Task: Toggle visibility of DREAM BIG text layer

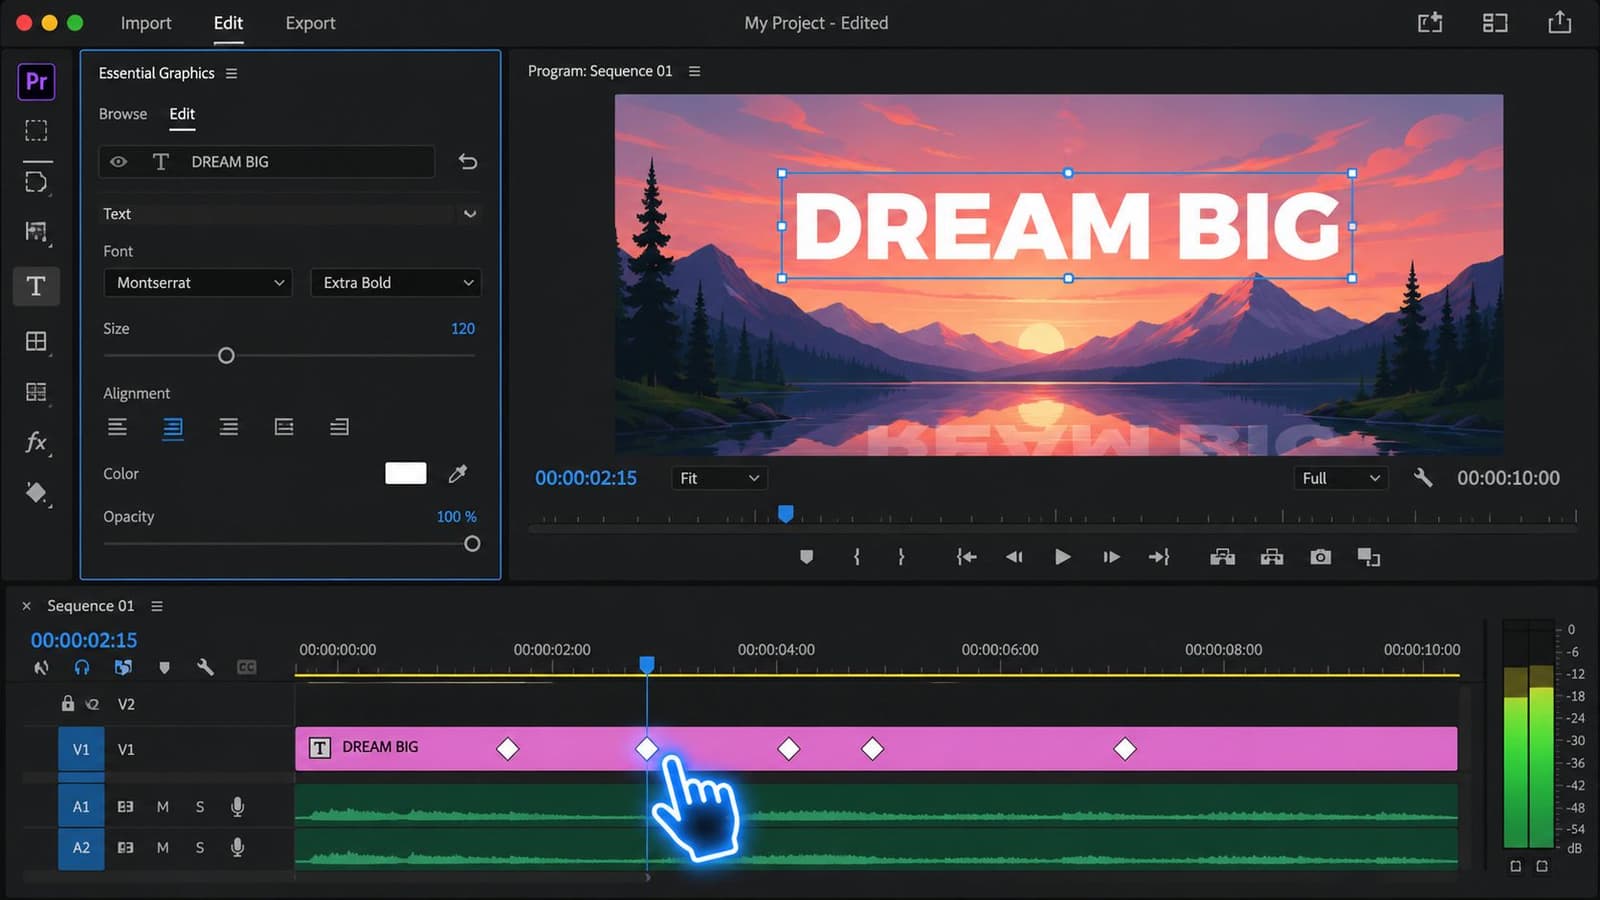Action: (x=119, y=161)
